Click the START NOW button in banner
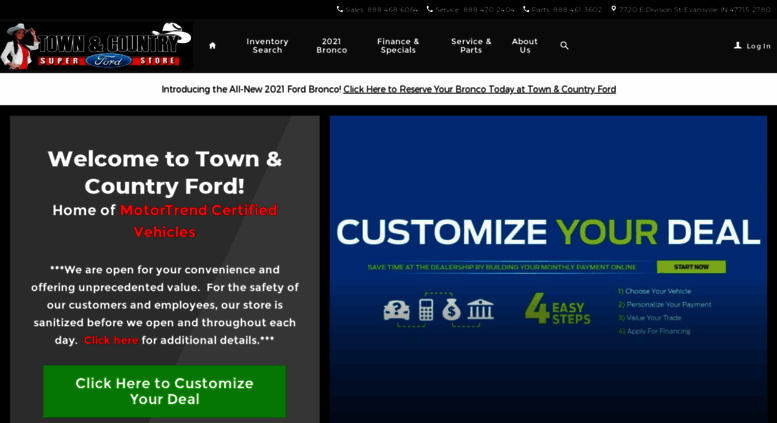777x423 pixels. (x=691, y=267)
